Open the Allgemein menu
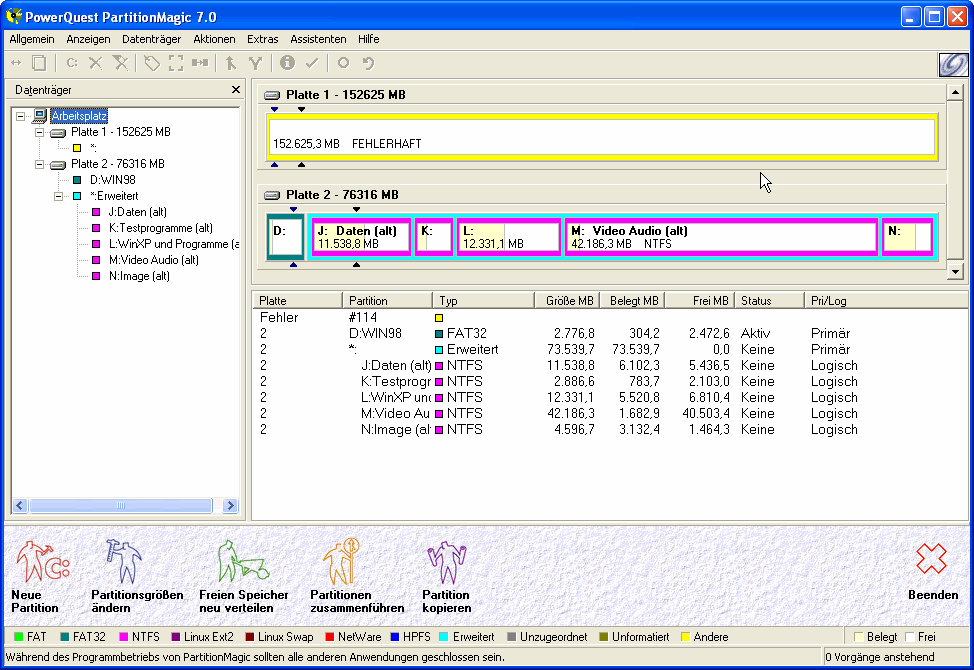 pos(32,39)
